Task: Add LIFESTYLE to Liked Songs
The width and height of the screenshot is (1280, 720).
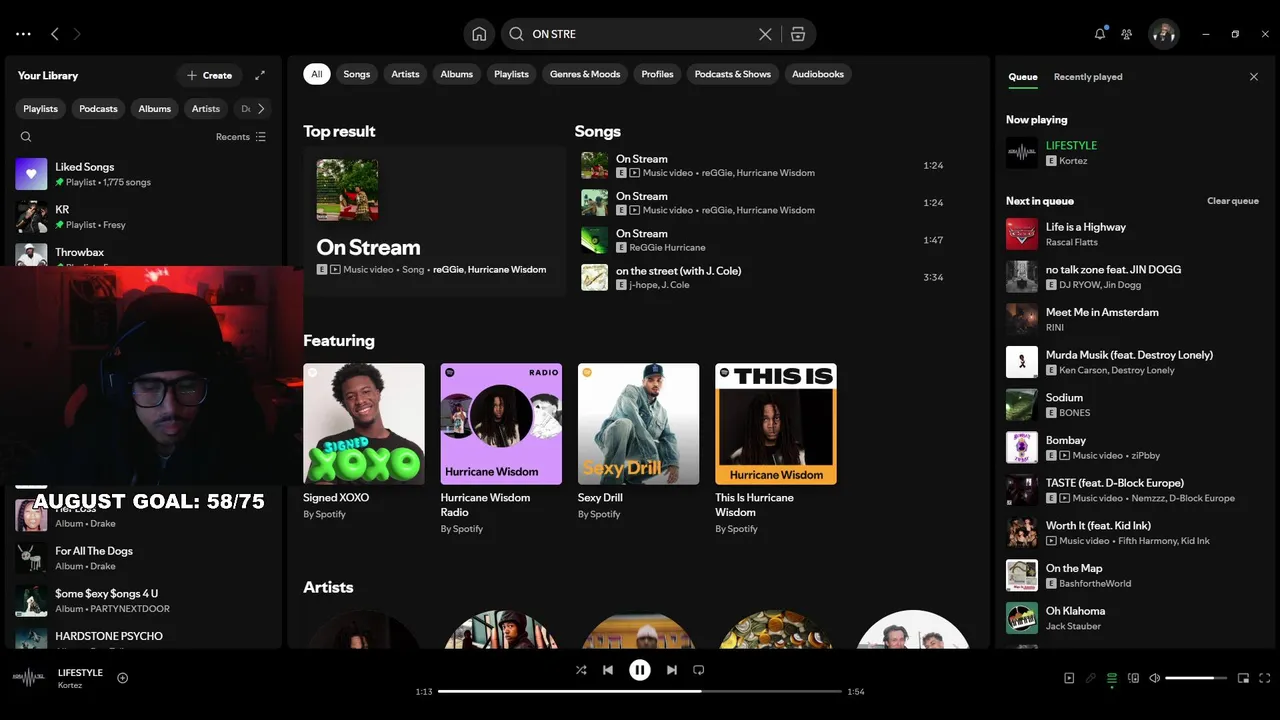Action: point(123,678)
